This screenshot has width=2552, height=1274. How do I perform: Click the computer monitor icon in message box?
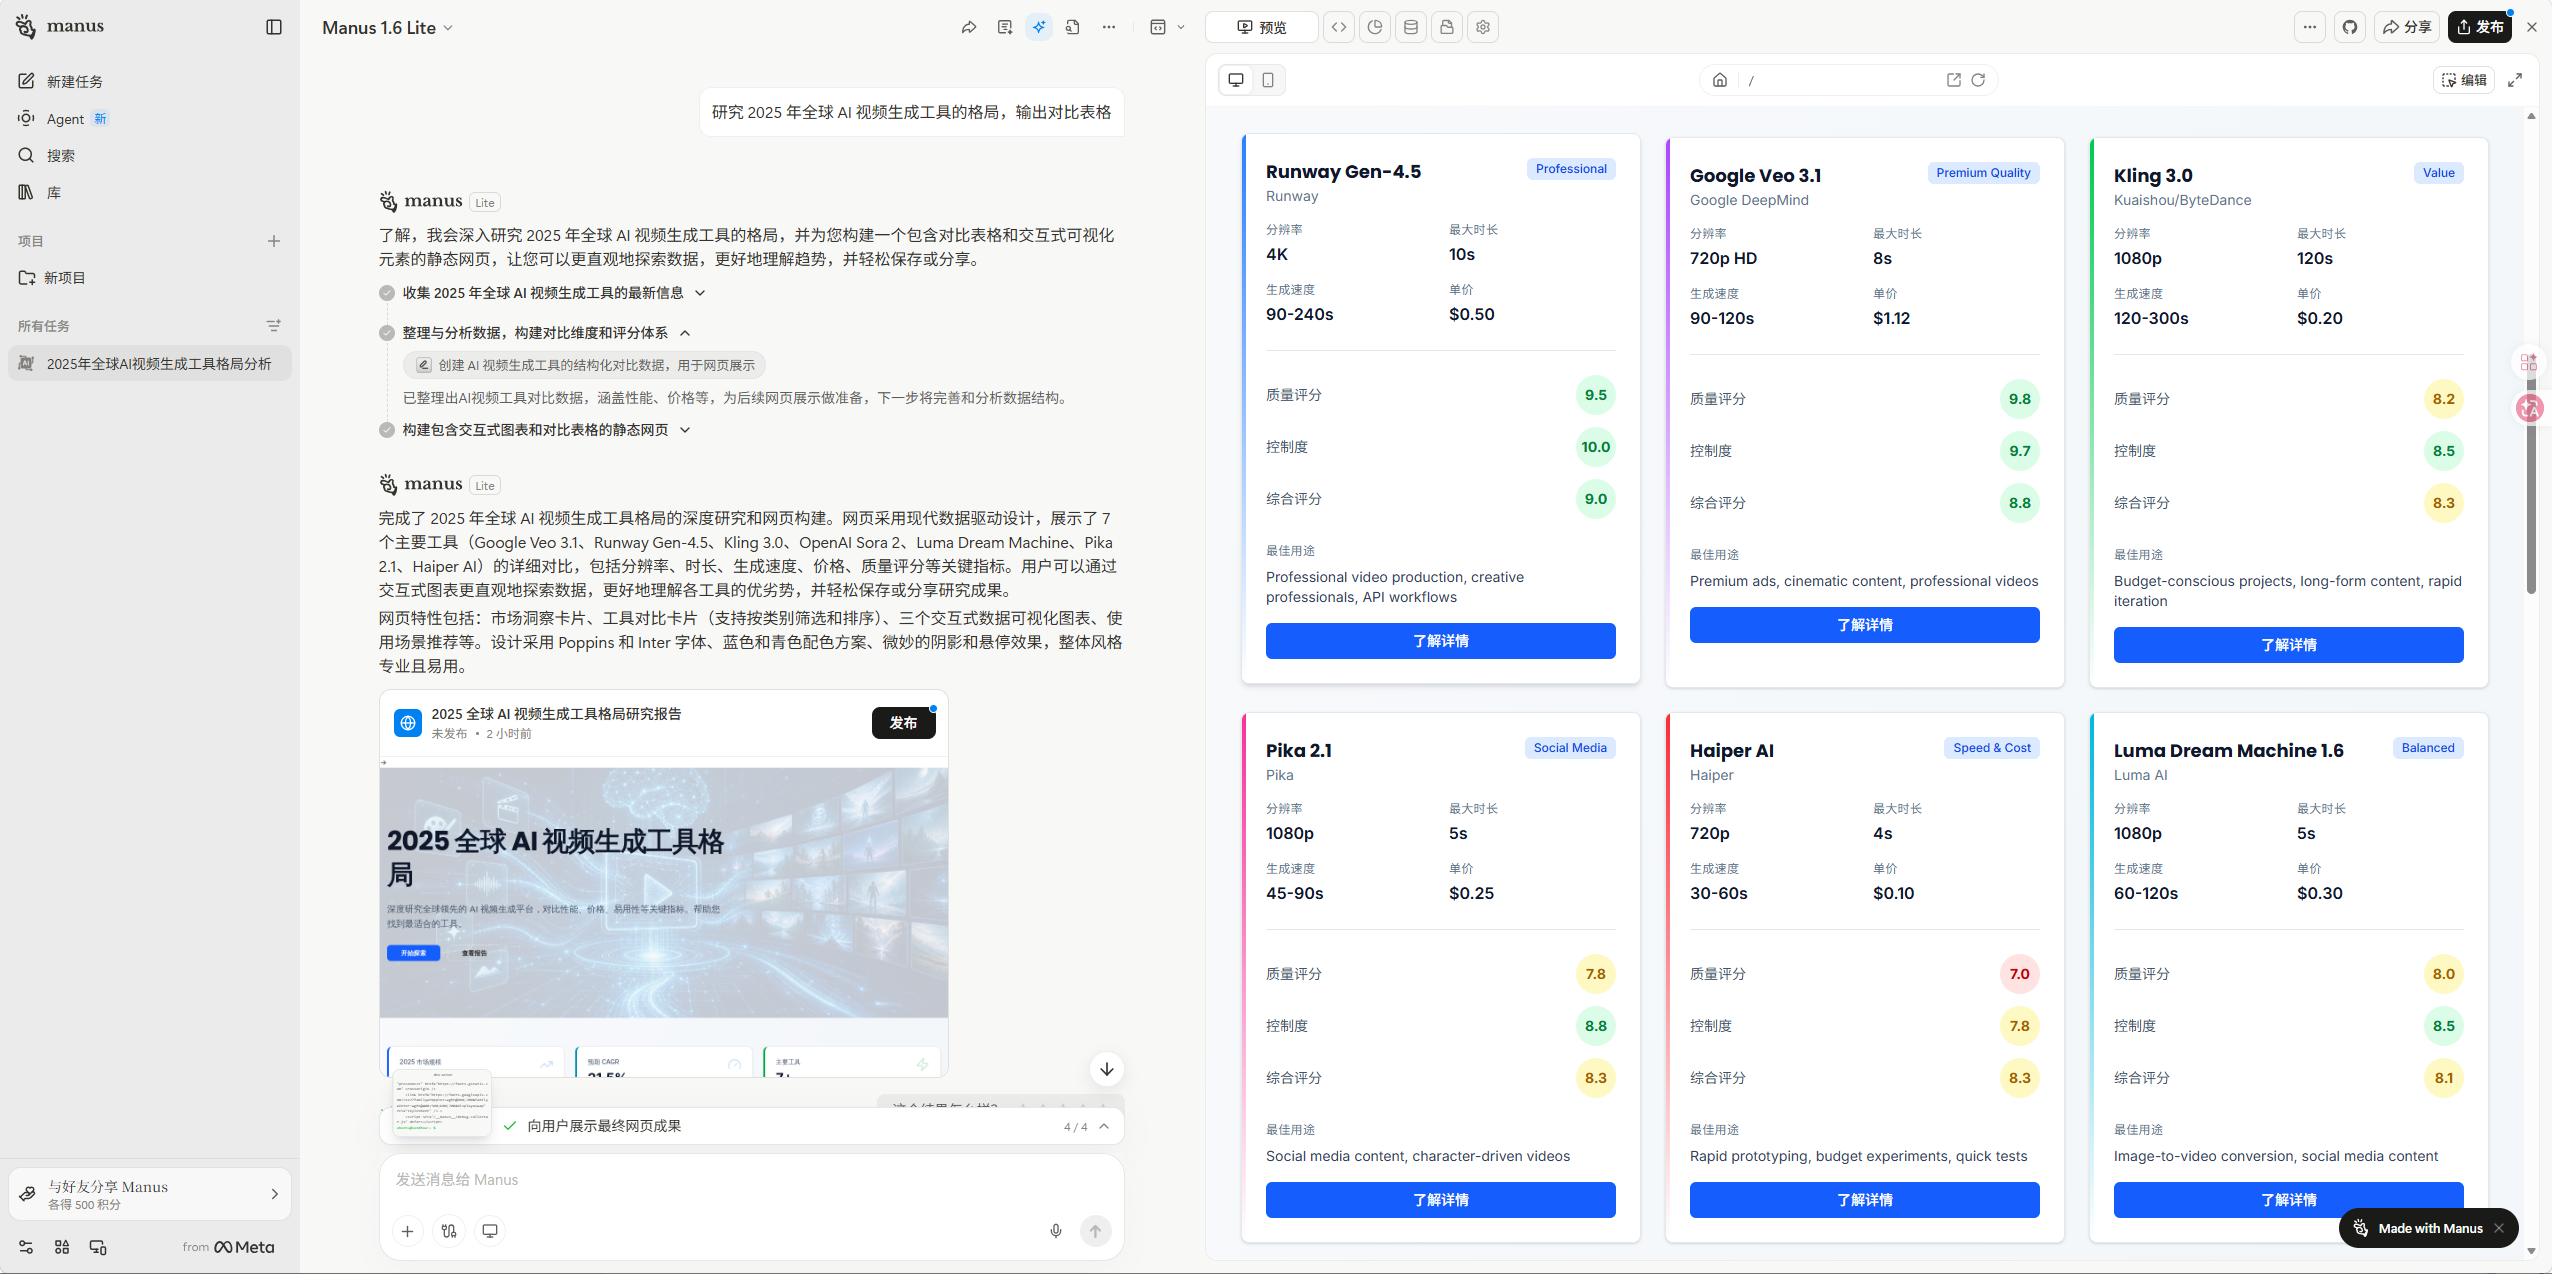point(490,1231)
